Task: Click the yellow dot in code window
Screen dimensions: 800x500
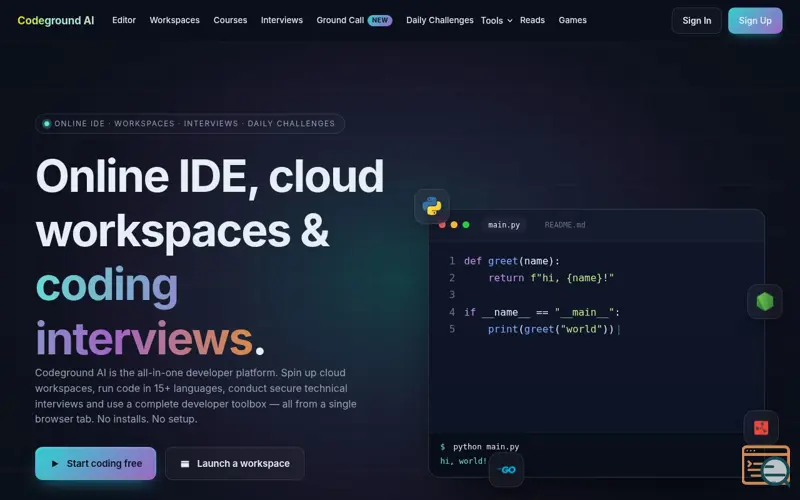Action: [454, 225]
